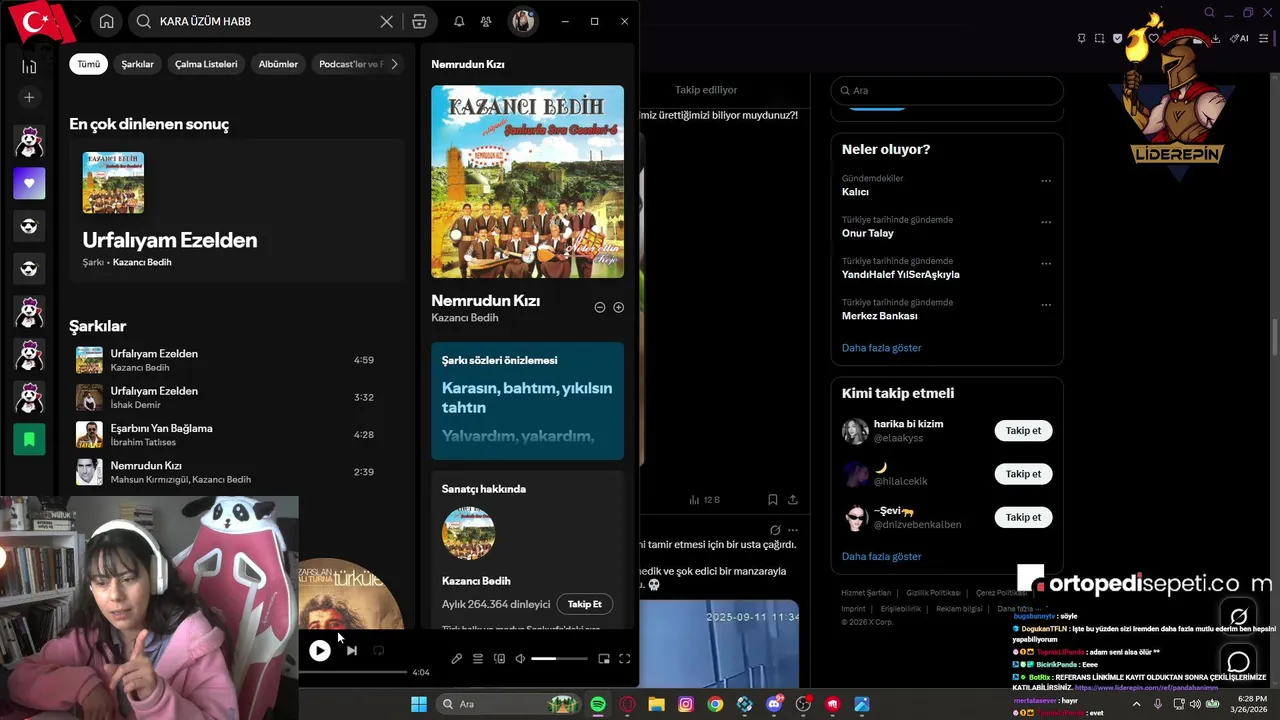Open browser downloads icon in toolbar
1280x720 pixels.
point(1215,39)
